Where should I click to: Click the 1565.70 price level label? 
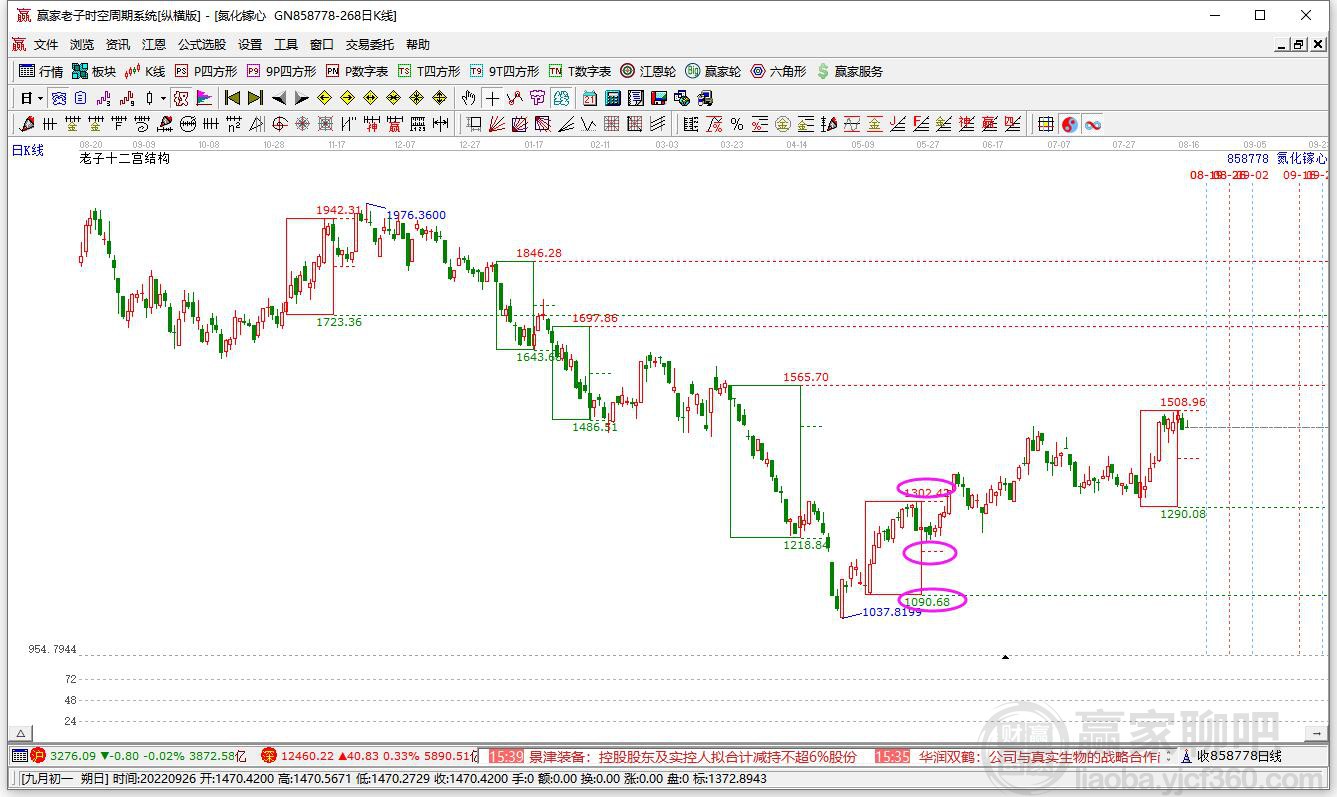(x=806, y=377)
